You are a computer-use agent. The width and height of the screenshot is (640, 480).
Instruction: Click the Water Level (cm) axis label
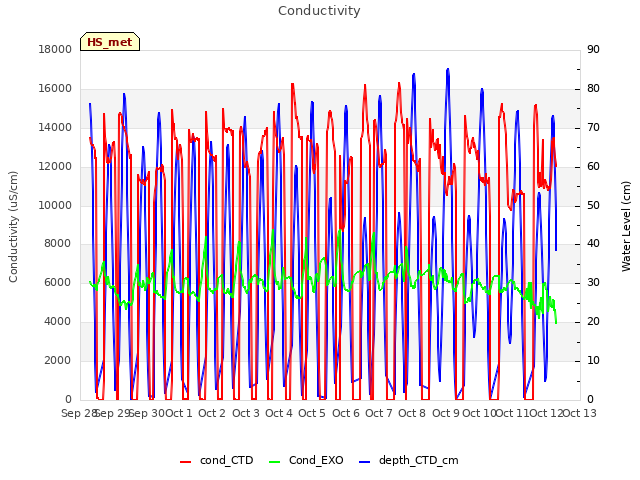[x=626, y=227]
